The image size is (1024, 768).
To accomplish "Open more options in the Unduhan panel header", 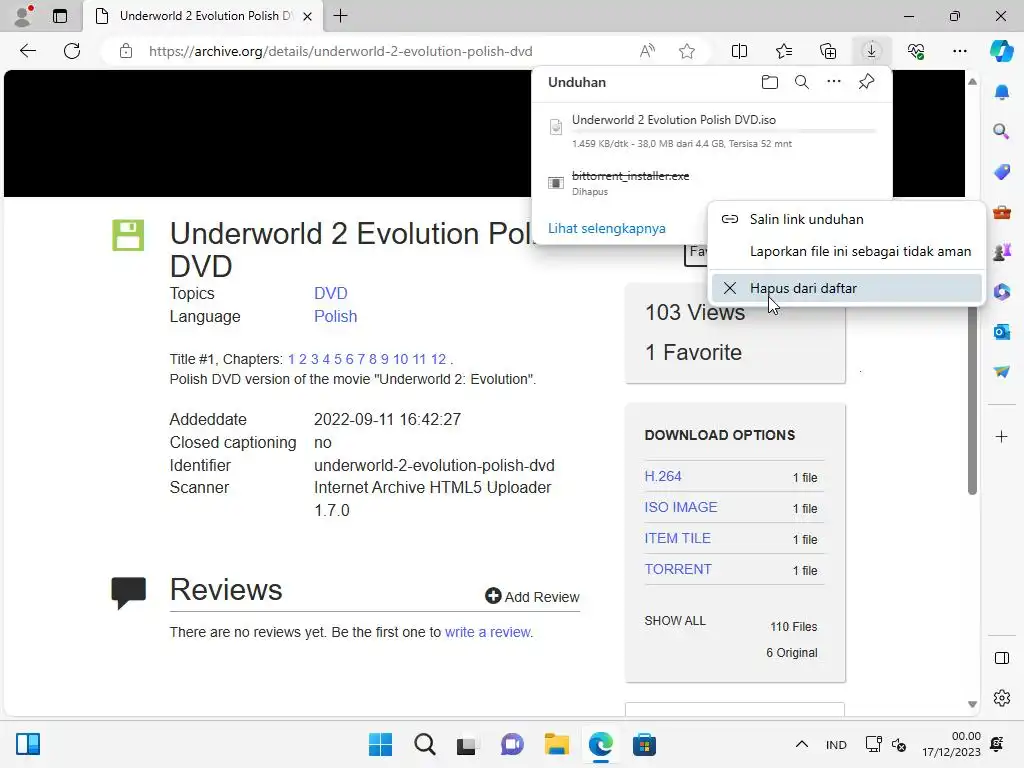I will click(x=834, y=82).
